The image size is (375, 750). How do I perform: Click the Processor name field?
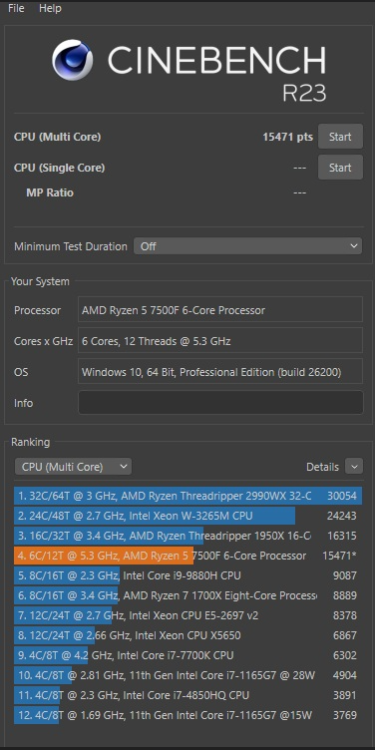221,309
